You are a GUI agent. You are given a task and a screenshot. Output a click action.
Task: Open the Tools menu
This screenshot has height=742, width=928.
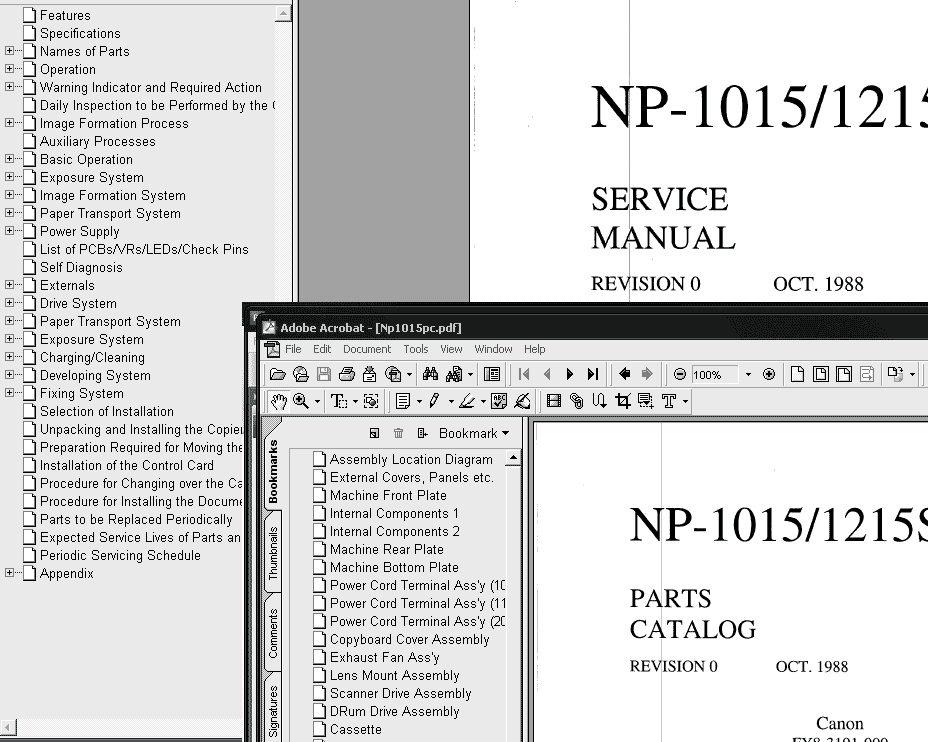(415, 349)
